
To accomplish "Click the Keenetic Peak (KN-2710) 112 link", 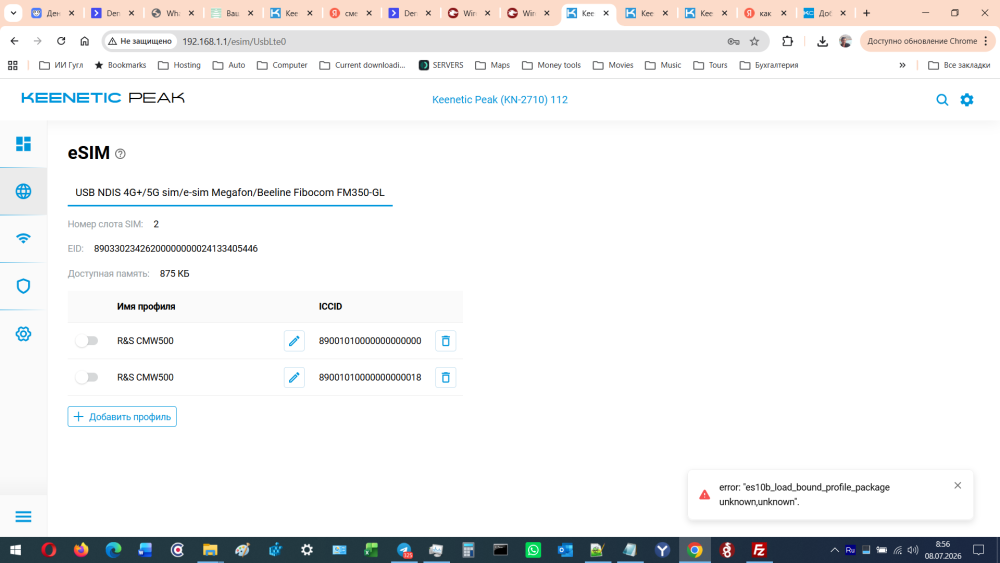I will (499, 99).
